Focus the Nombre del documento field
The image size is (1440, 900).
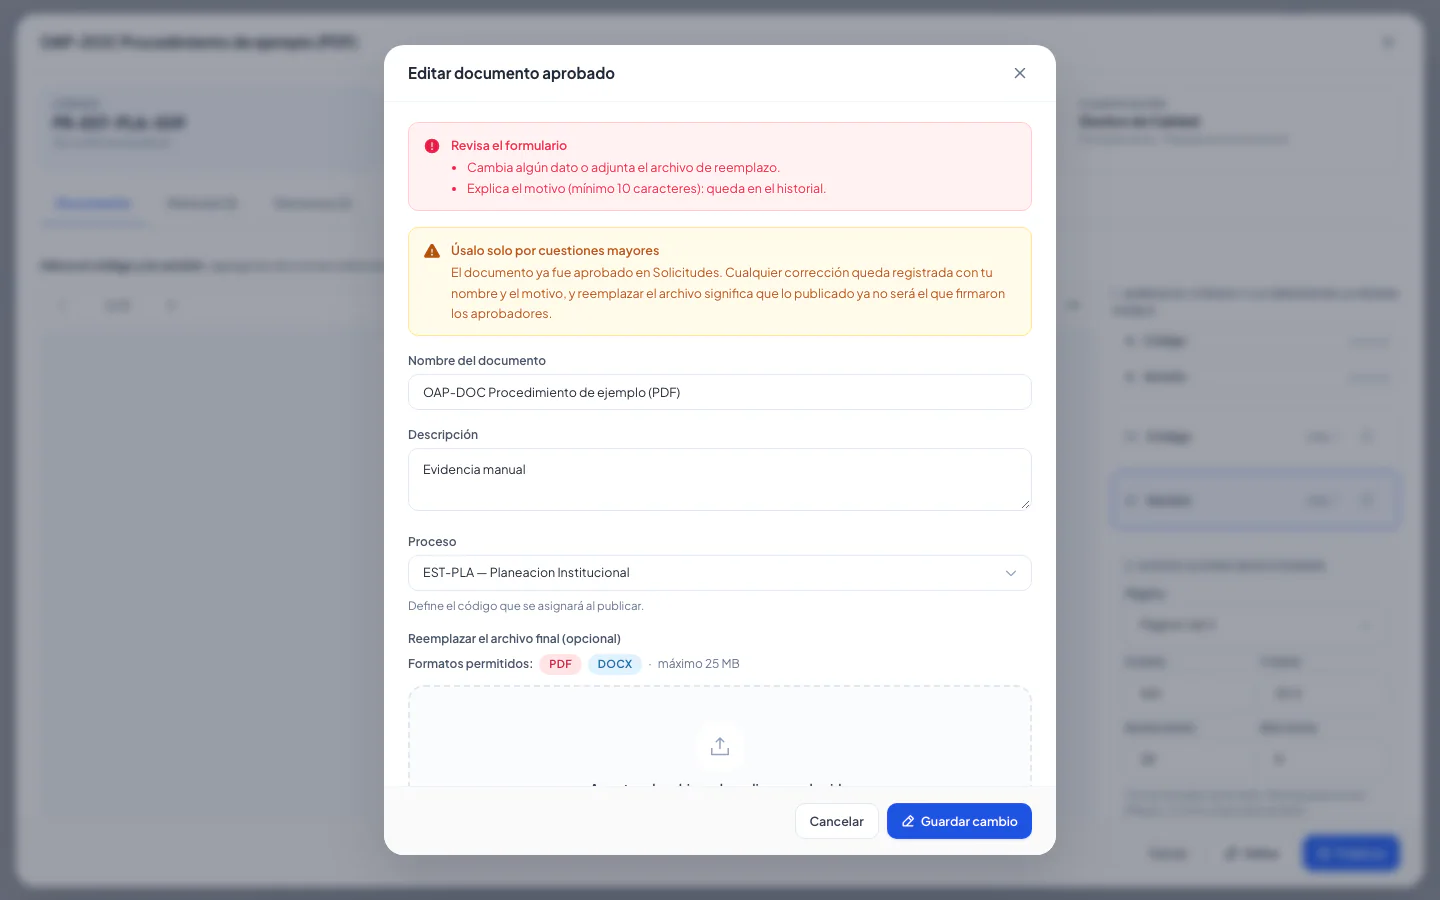[720, 392]
